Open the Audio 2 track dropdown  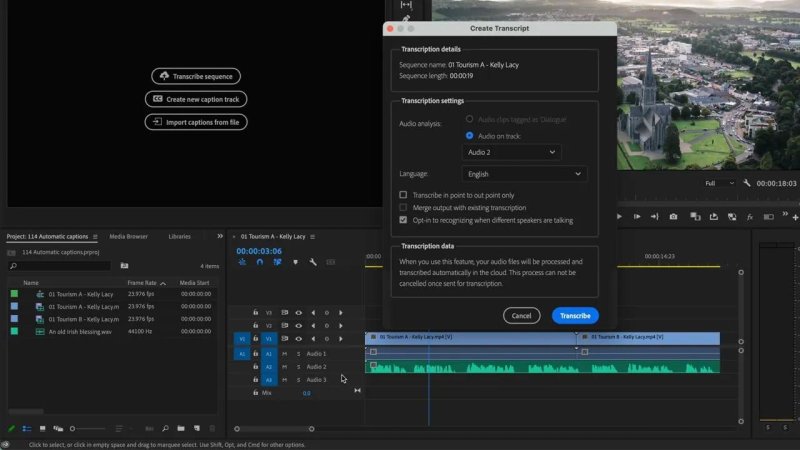[x=511, y=152]
